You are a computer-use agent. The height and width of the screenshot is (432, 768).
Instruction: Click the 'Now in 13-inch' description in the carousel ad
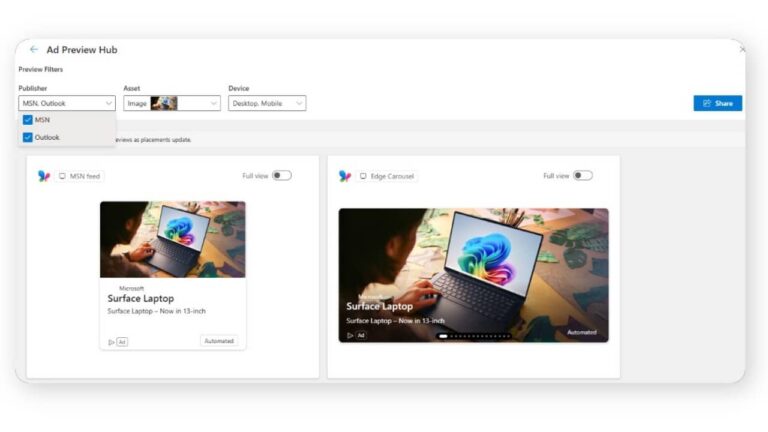(x=396, y=321)
